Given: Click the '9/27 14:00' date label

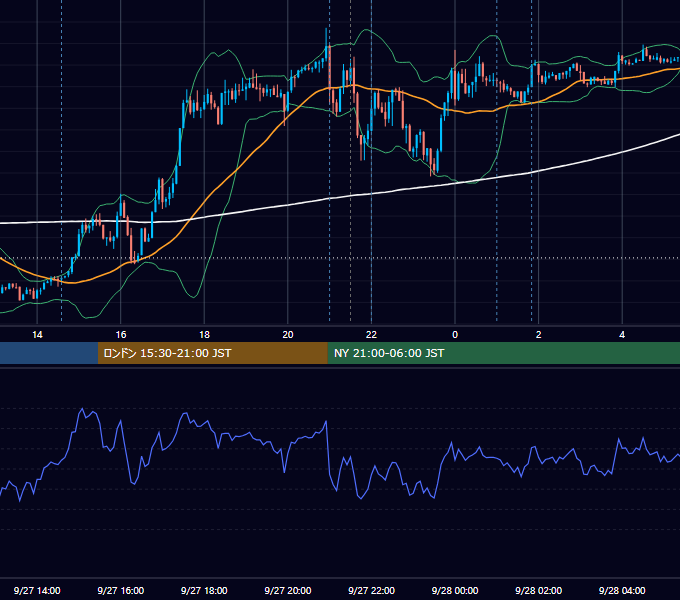Looking at the screenshot, I should pyautogui.click(x=37, y=590).
